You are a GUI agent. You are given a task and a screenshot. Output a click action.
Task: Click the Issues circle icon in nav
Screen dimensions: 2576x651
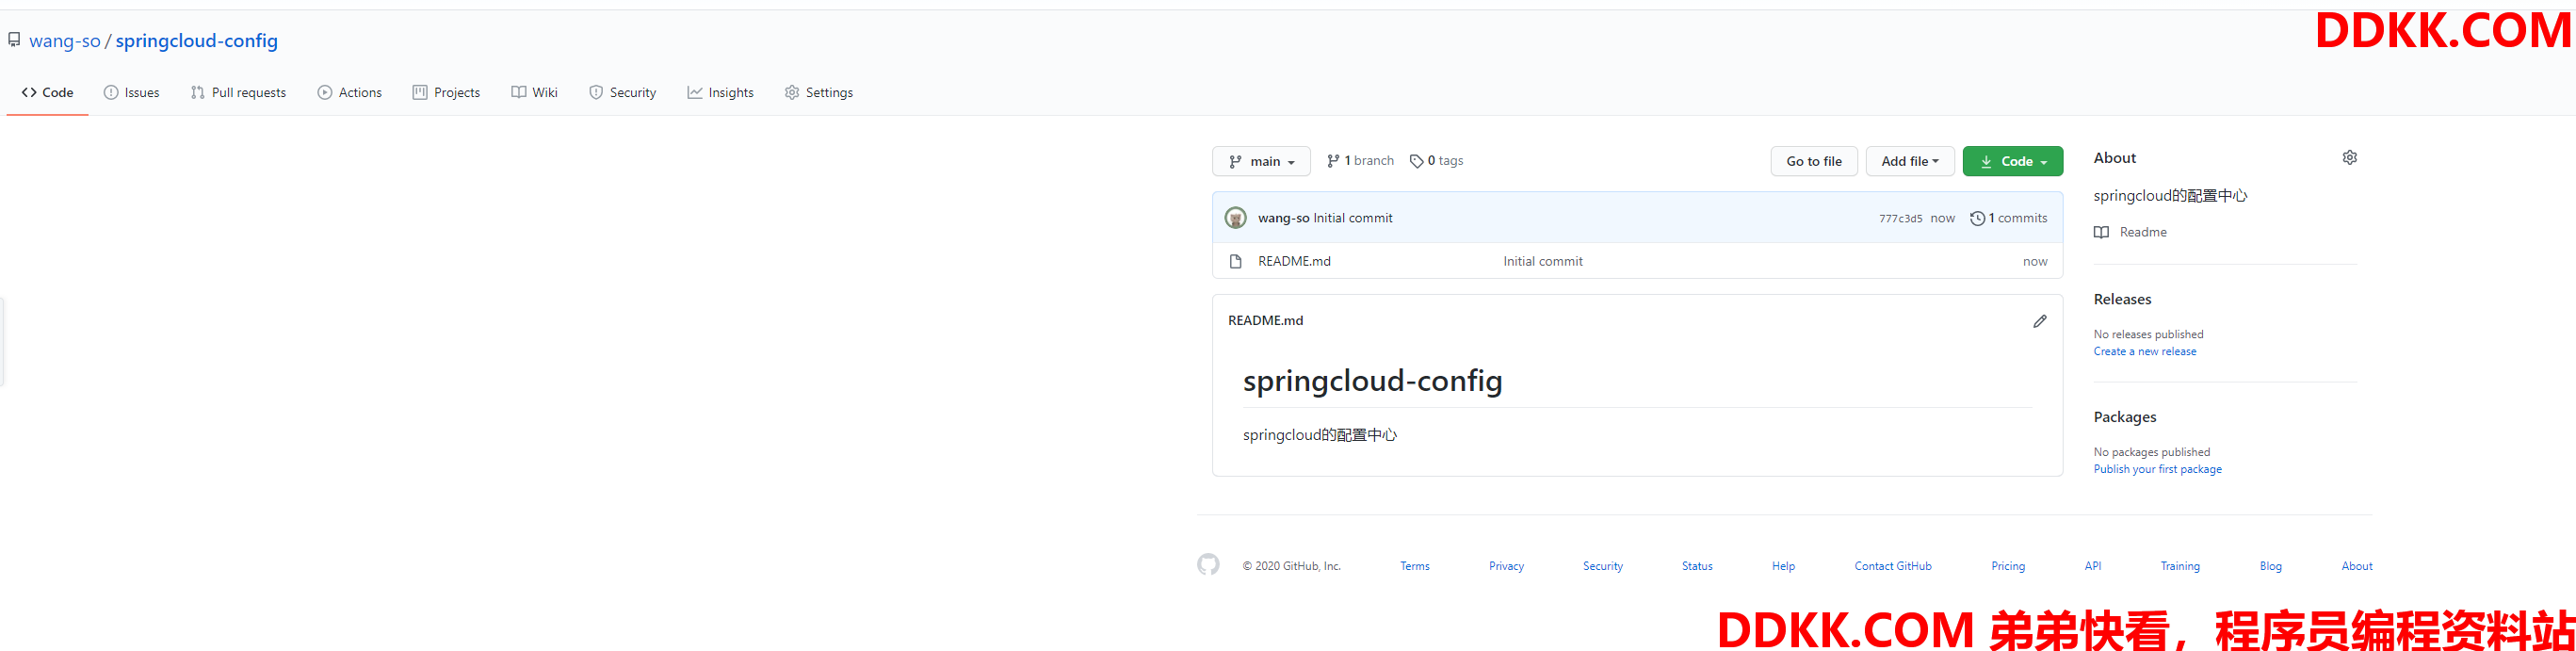(x=111, y=92)
